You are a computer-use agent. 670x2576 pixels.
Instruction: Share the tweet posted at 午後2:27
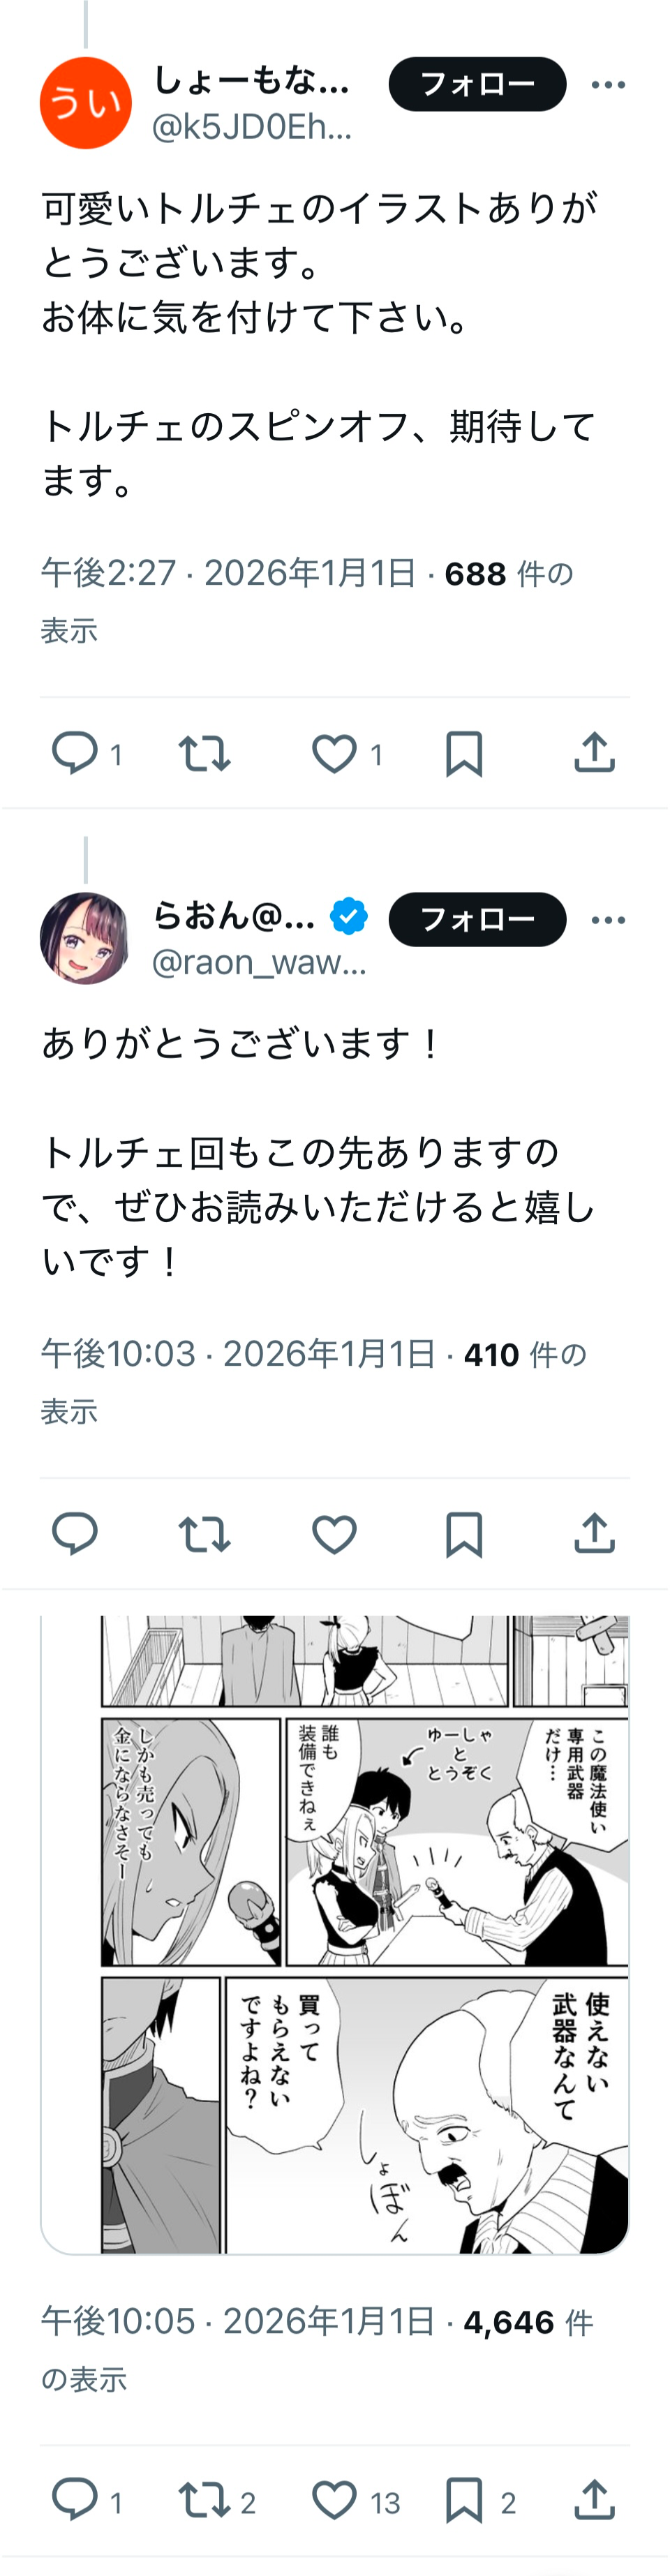point(594,753)
